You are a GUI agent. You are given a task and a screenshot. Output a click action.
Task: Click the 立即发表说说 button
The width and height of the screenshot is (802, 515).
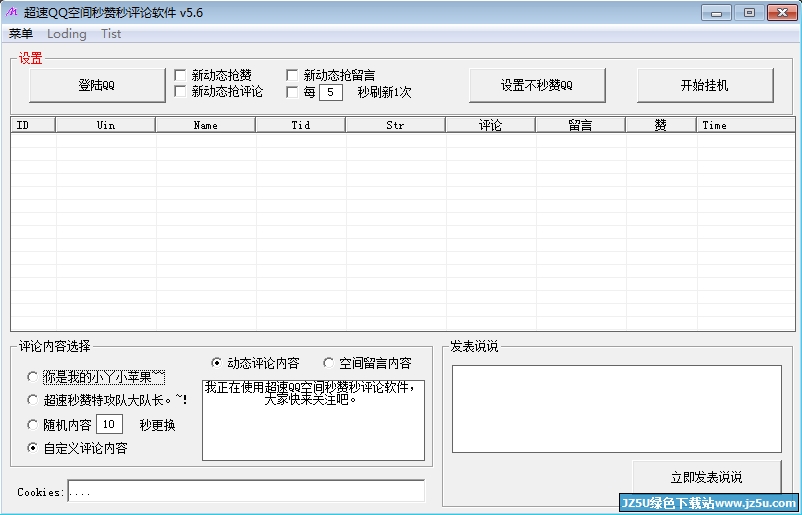707,477
